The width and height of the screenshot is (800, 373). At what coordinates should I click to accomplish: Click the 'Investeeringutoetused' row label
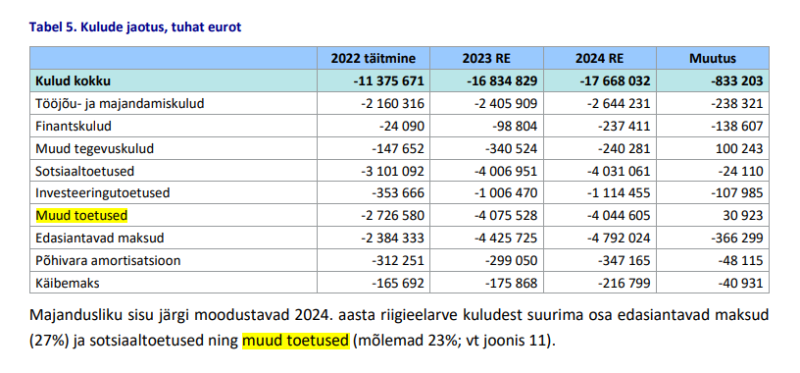pos(103,193)
